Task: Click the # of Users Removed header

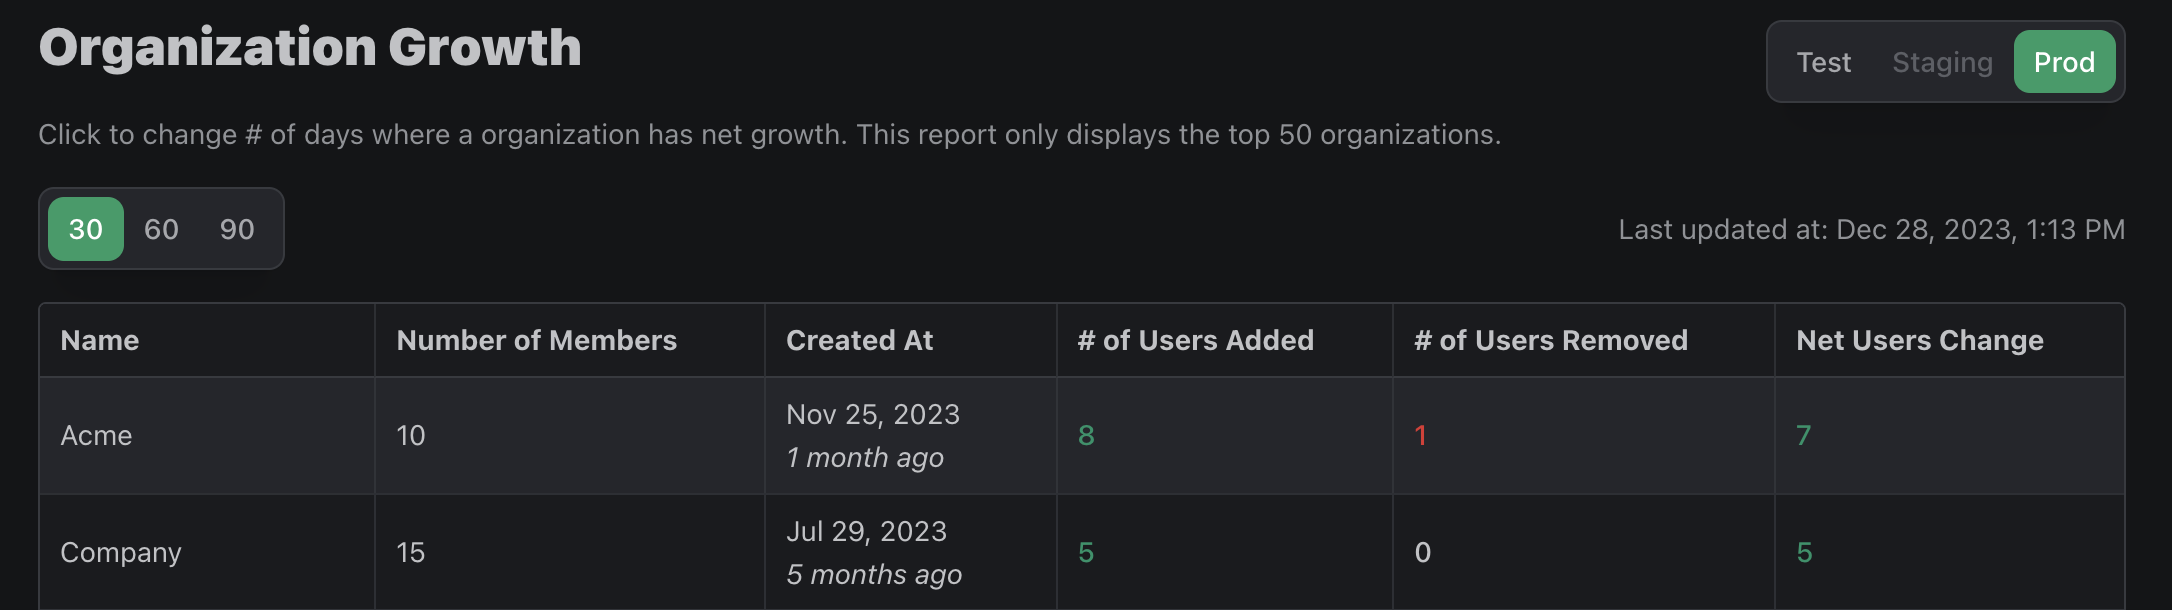Action: point(1550,340)
